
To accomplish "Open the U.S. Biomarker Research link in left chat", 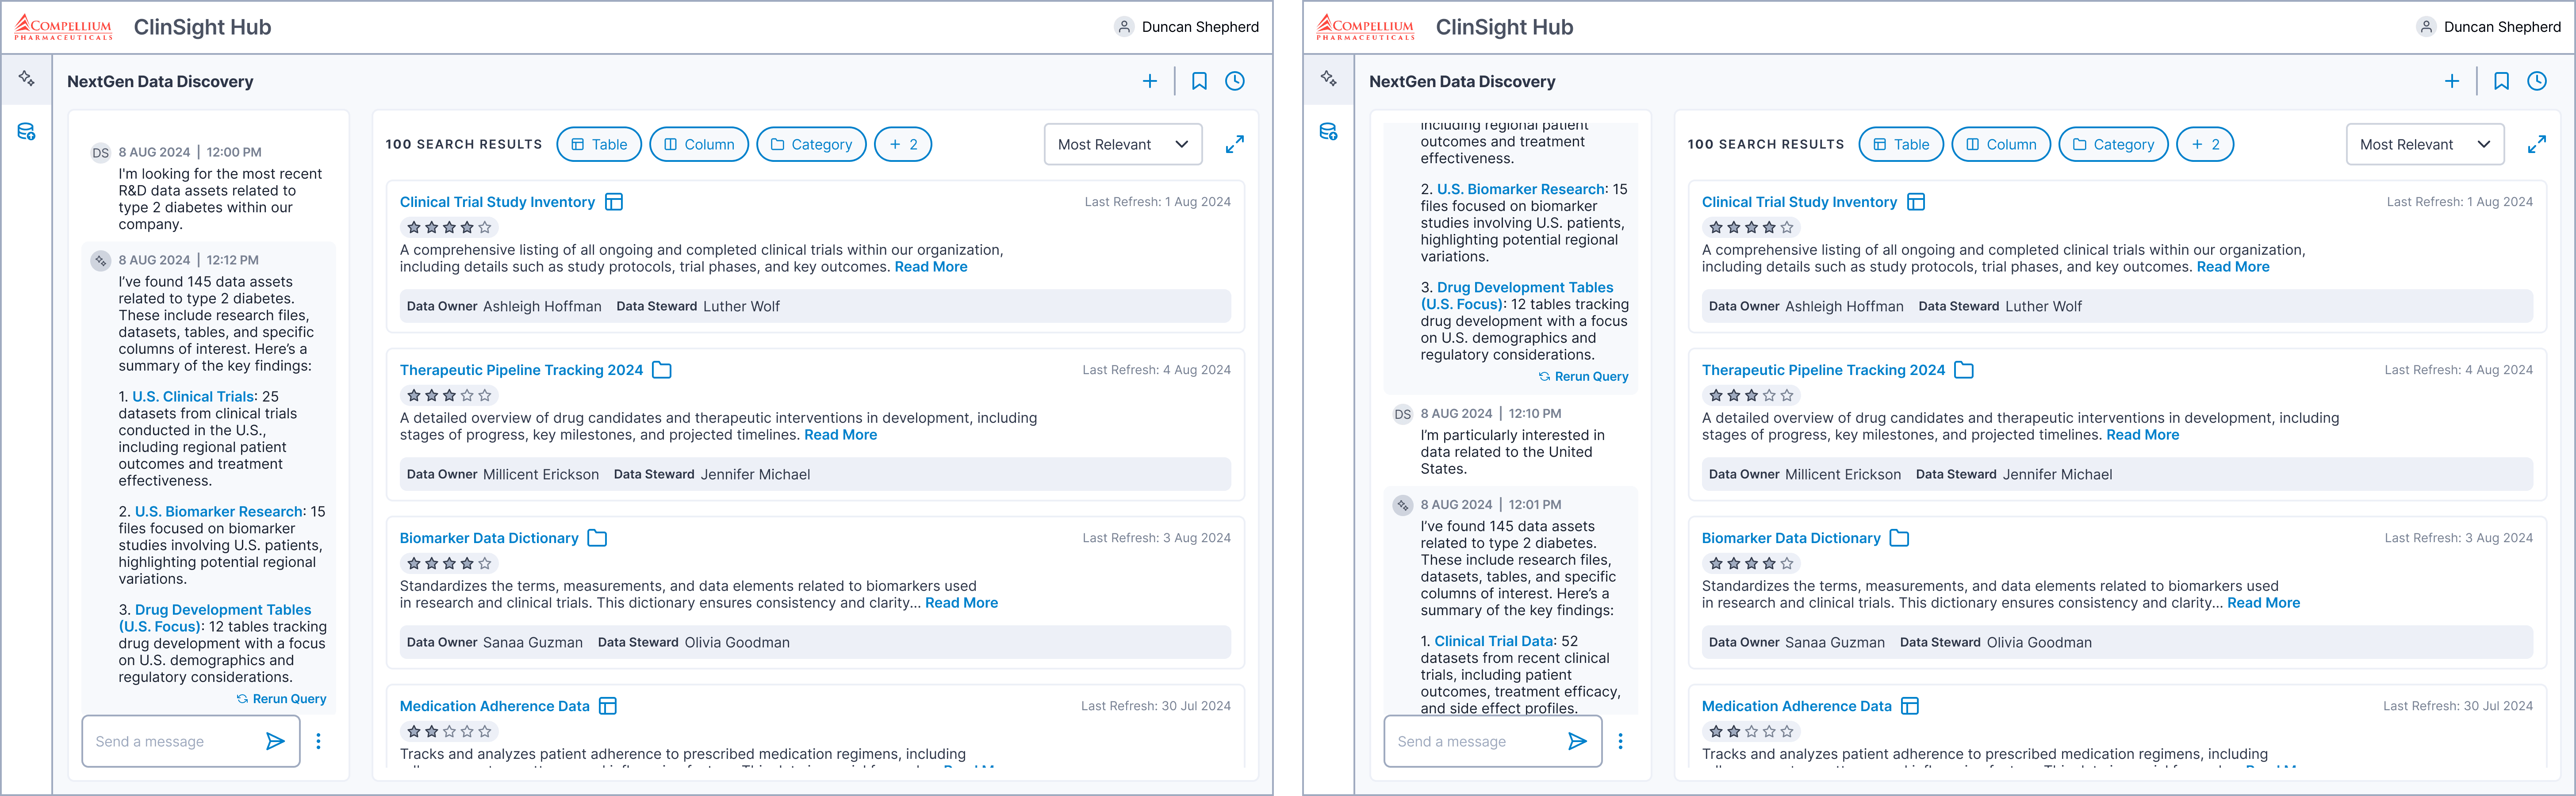I will (x=219, y=512).
